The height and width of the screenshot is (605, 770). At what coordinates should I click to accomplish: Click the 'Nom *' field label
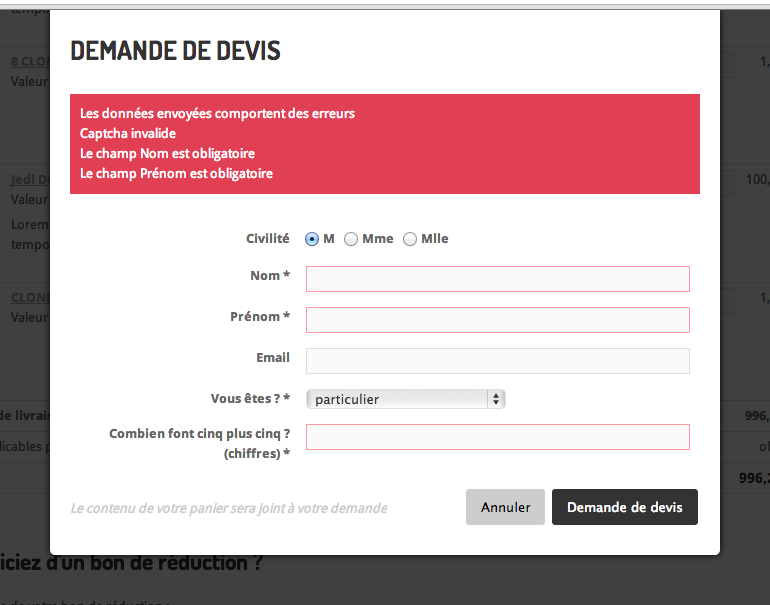pyautogui.click(x=269, y=276)
